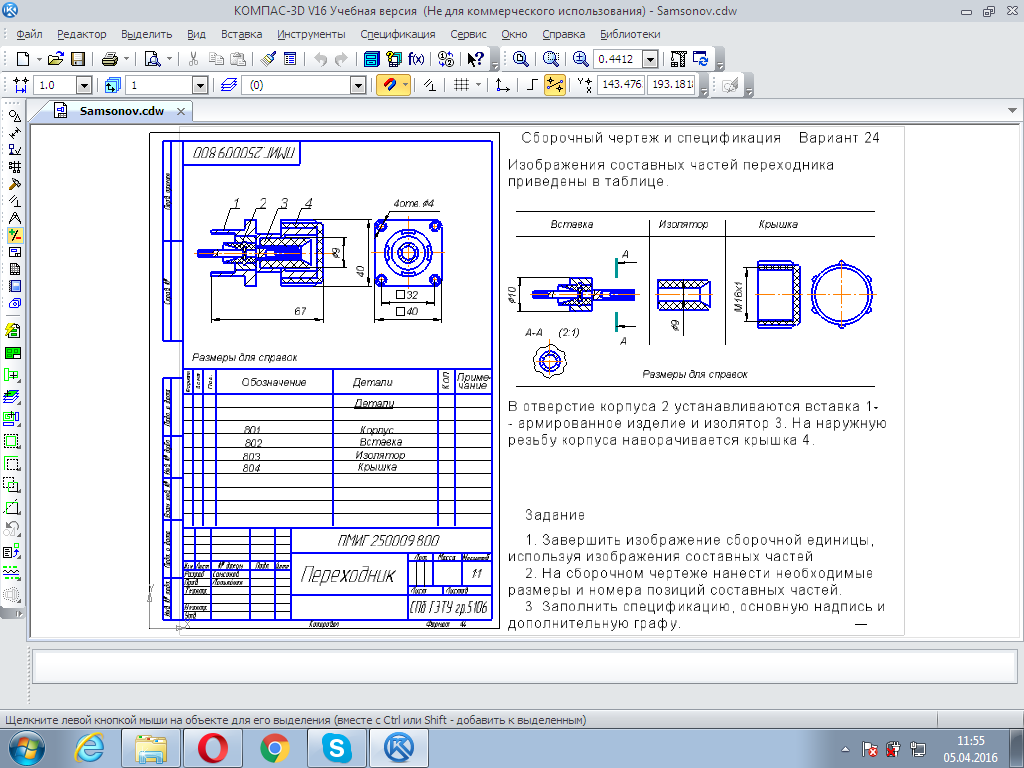Select the Measurement compass icon in sidebar

tap(14, 217)
